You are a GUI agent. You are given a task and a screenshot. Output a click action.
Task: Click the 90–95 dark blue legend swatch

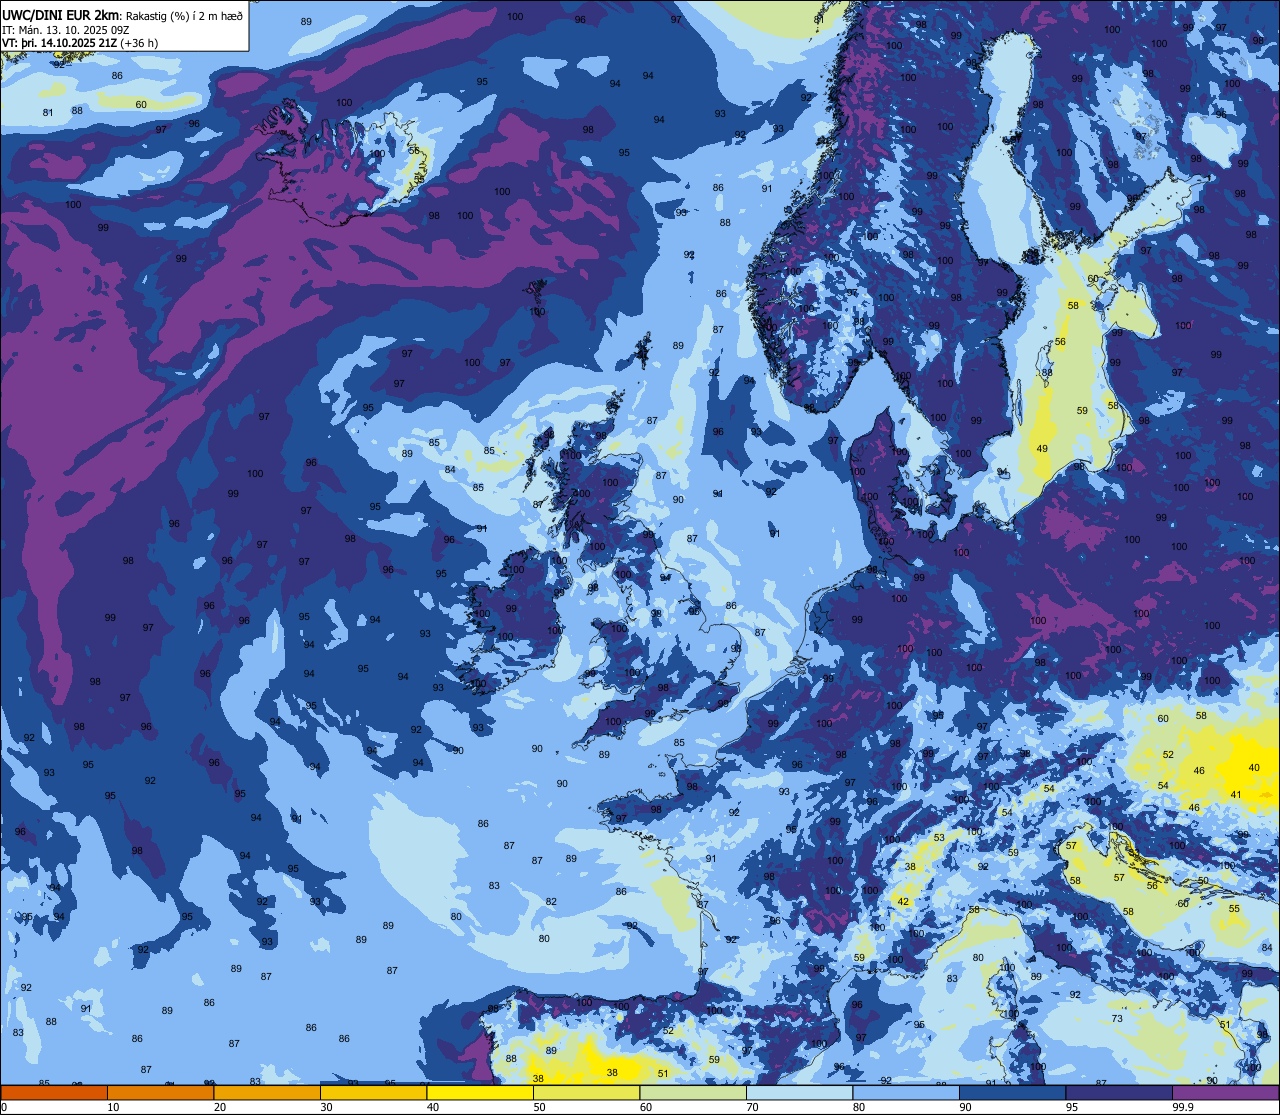point(1012,1092)
